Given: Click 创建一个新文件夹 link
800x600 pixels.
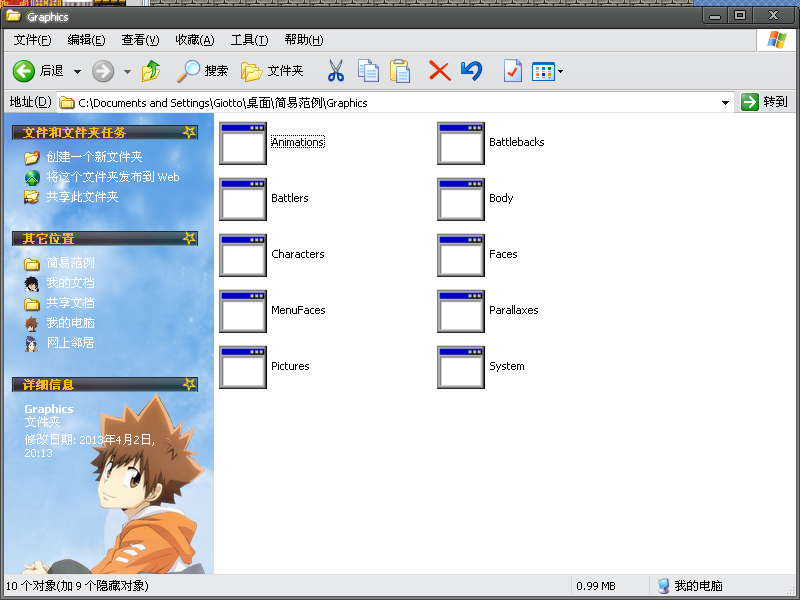Looking at the screenshot, I should 94,157.
